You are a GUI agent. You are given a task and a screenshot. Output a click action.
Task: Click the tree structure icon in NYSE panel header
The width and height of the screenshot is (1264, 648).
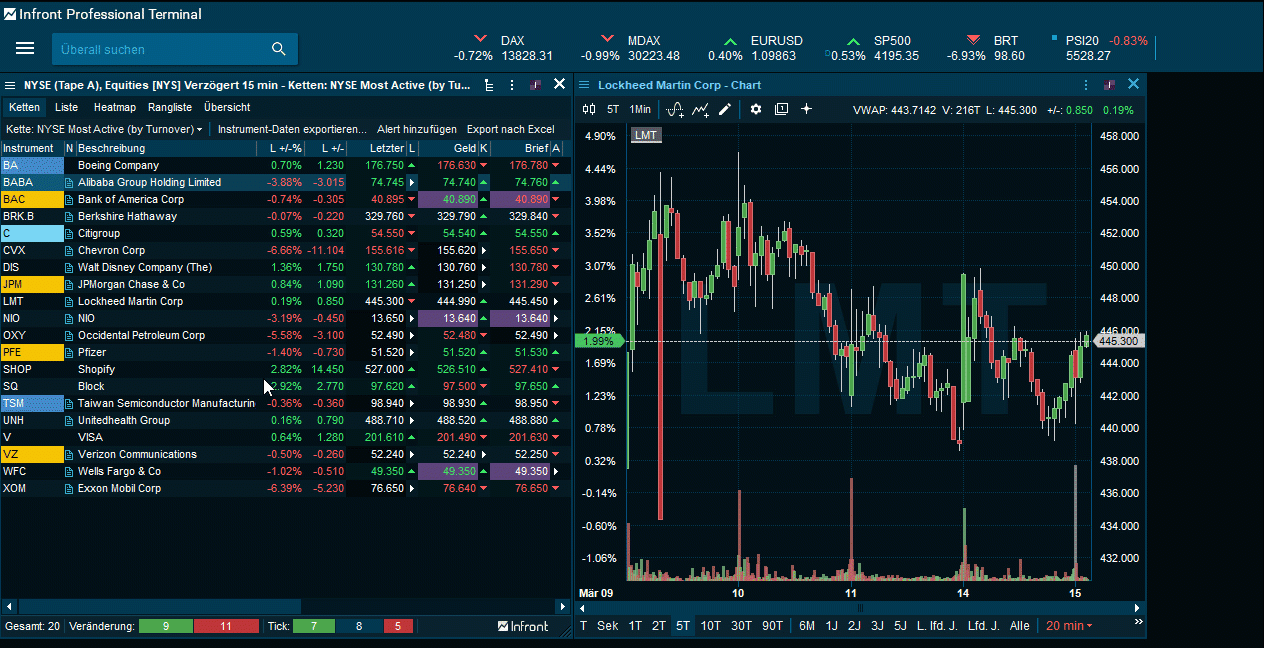pos(488,85)
